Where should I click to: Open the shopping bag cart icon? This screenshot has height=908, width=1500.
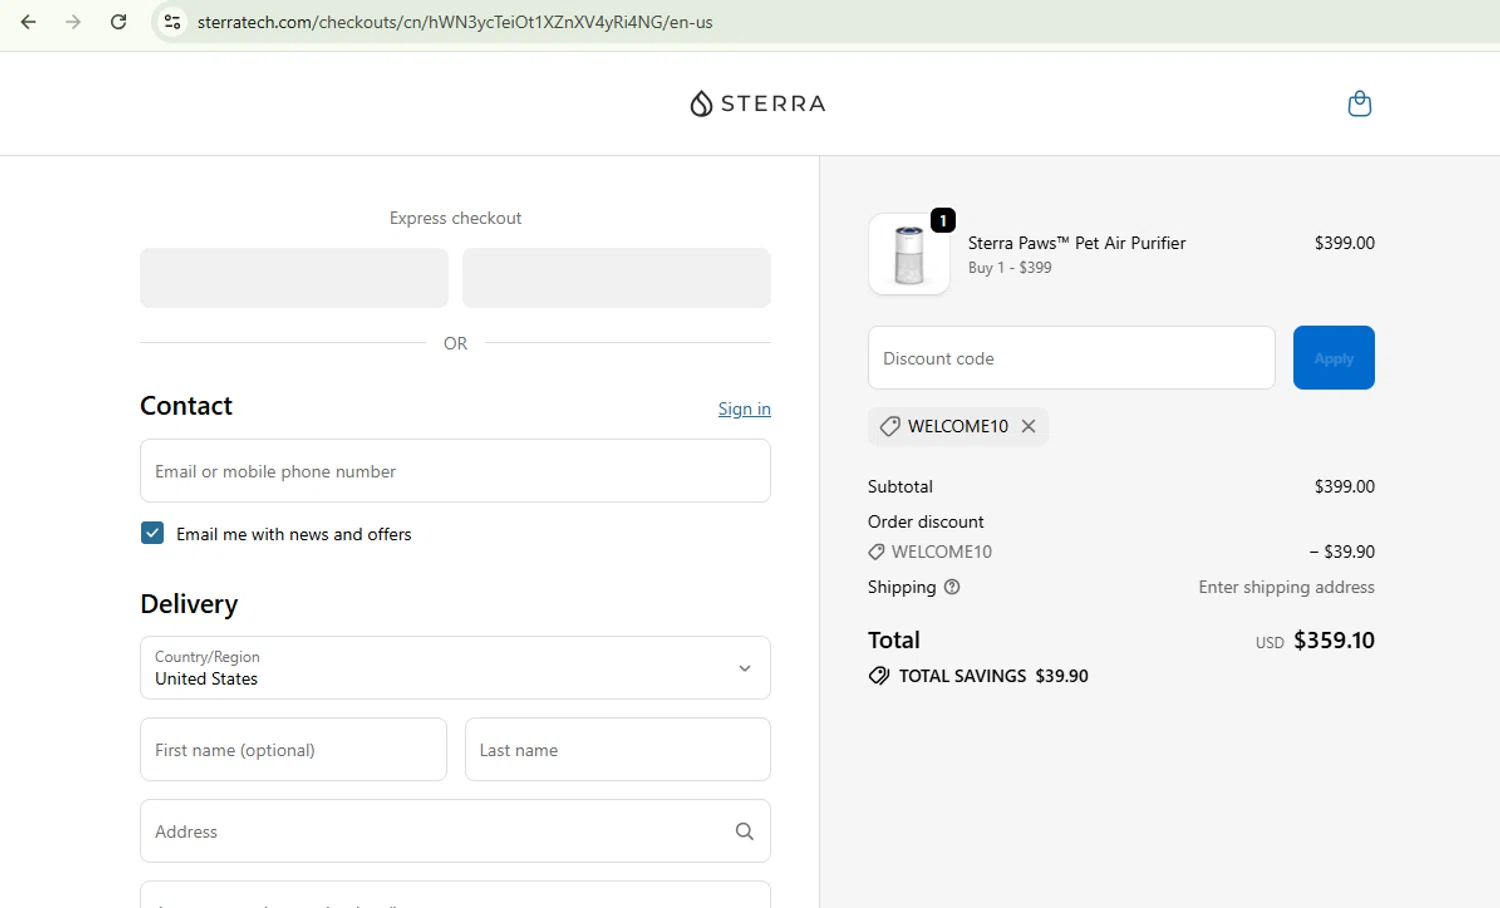[x=1359, y=104]
